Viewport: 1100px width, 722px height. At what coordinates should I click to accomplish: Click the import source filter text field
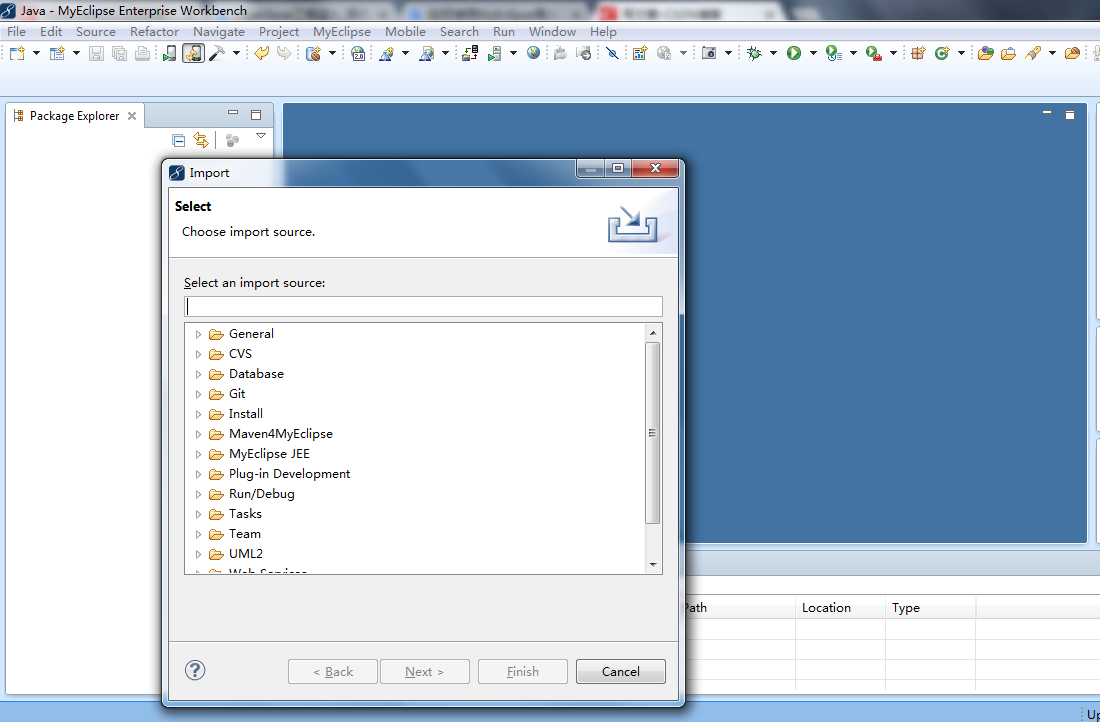coord(423,307)
